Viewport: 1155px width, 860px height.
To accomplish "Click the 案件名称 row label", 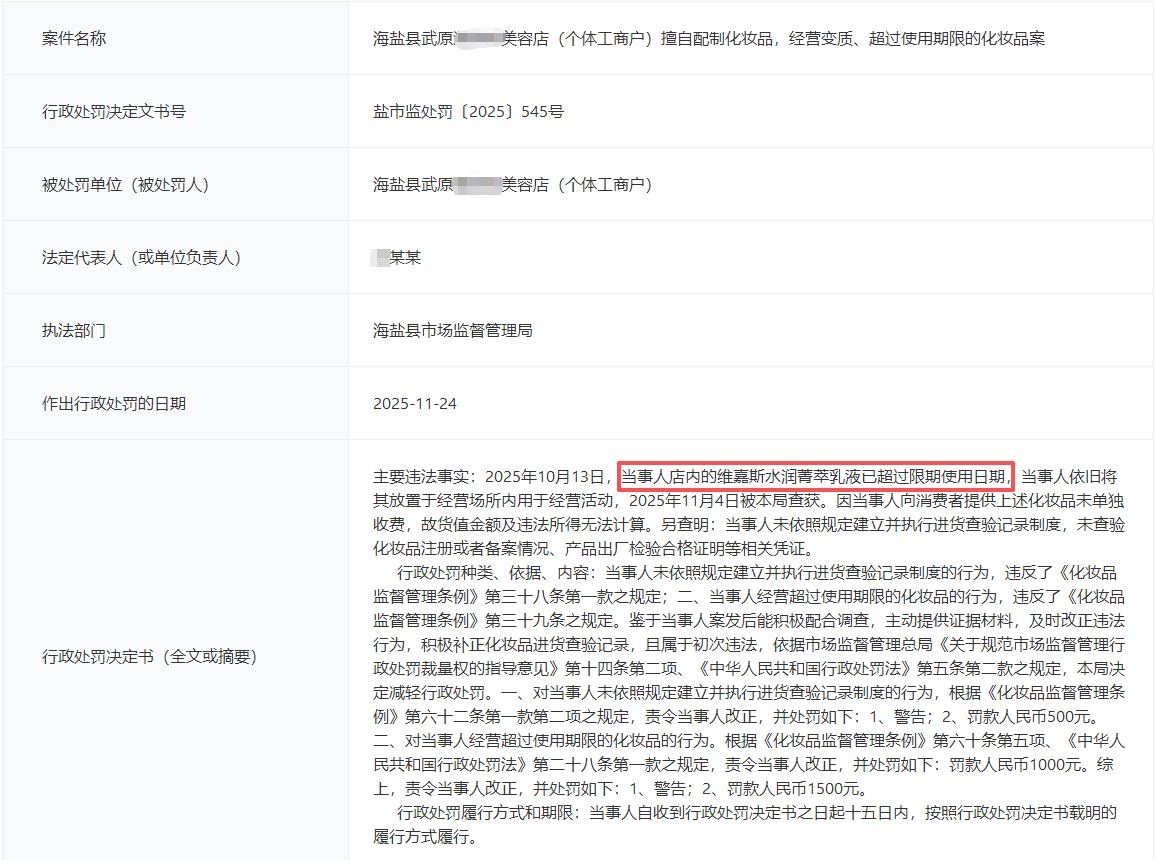I will tap(74, 39).
